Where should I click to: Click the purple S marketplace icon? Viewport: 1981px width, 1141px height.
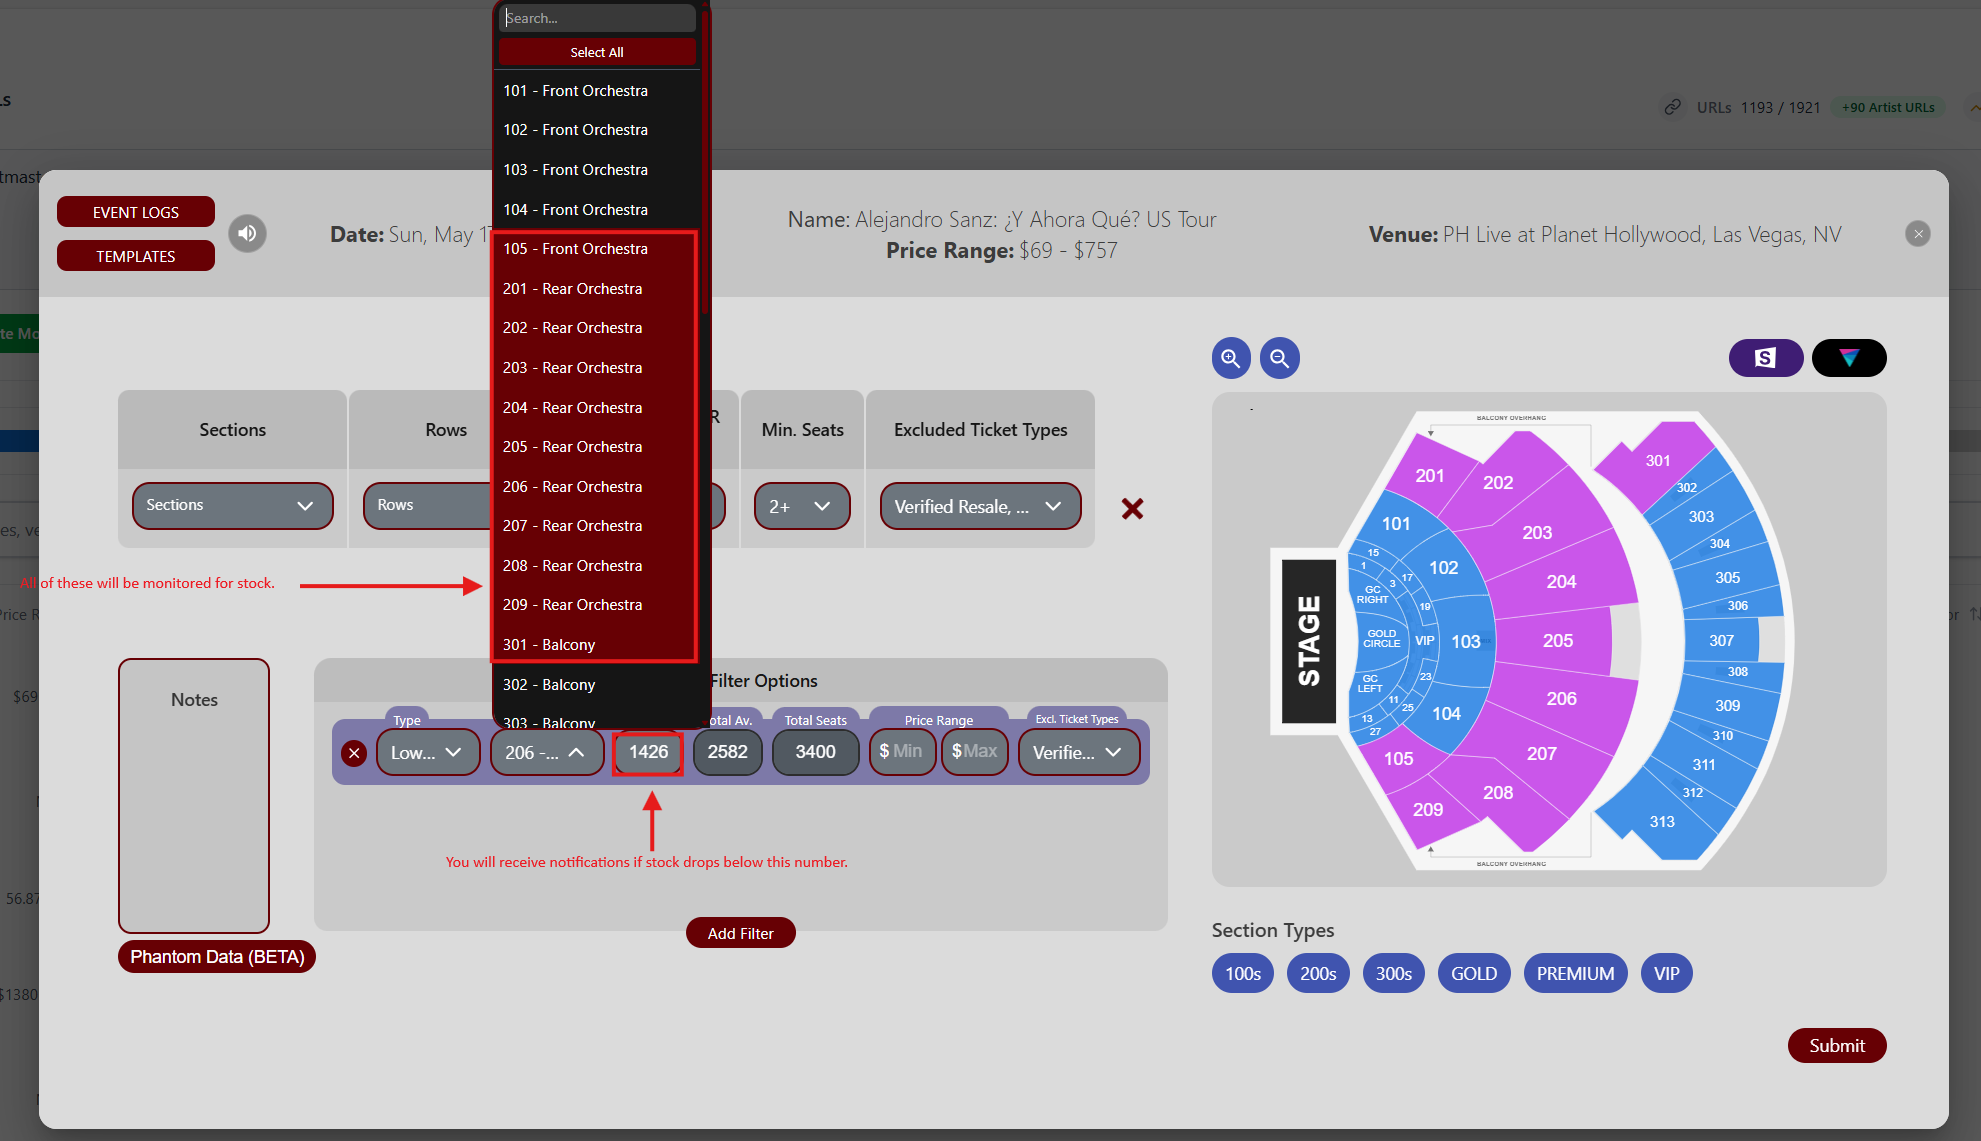click(1765, 358)
